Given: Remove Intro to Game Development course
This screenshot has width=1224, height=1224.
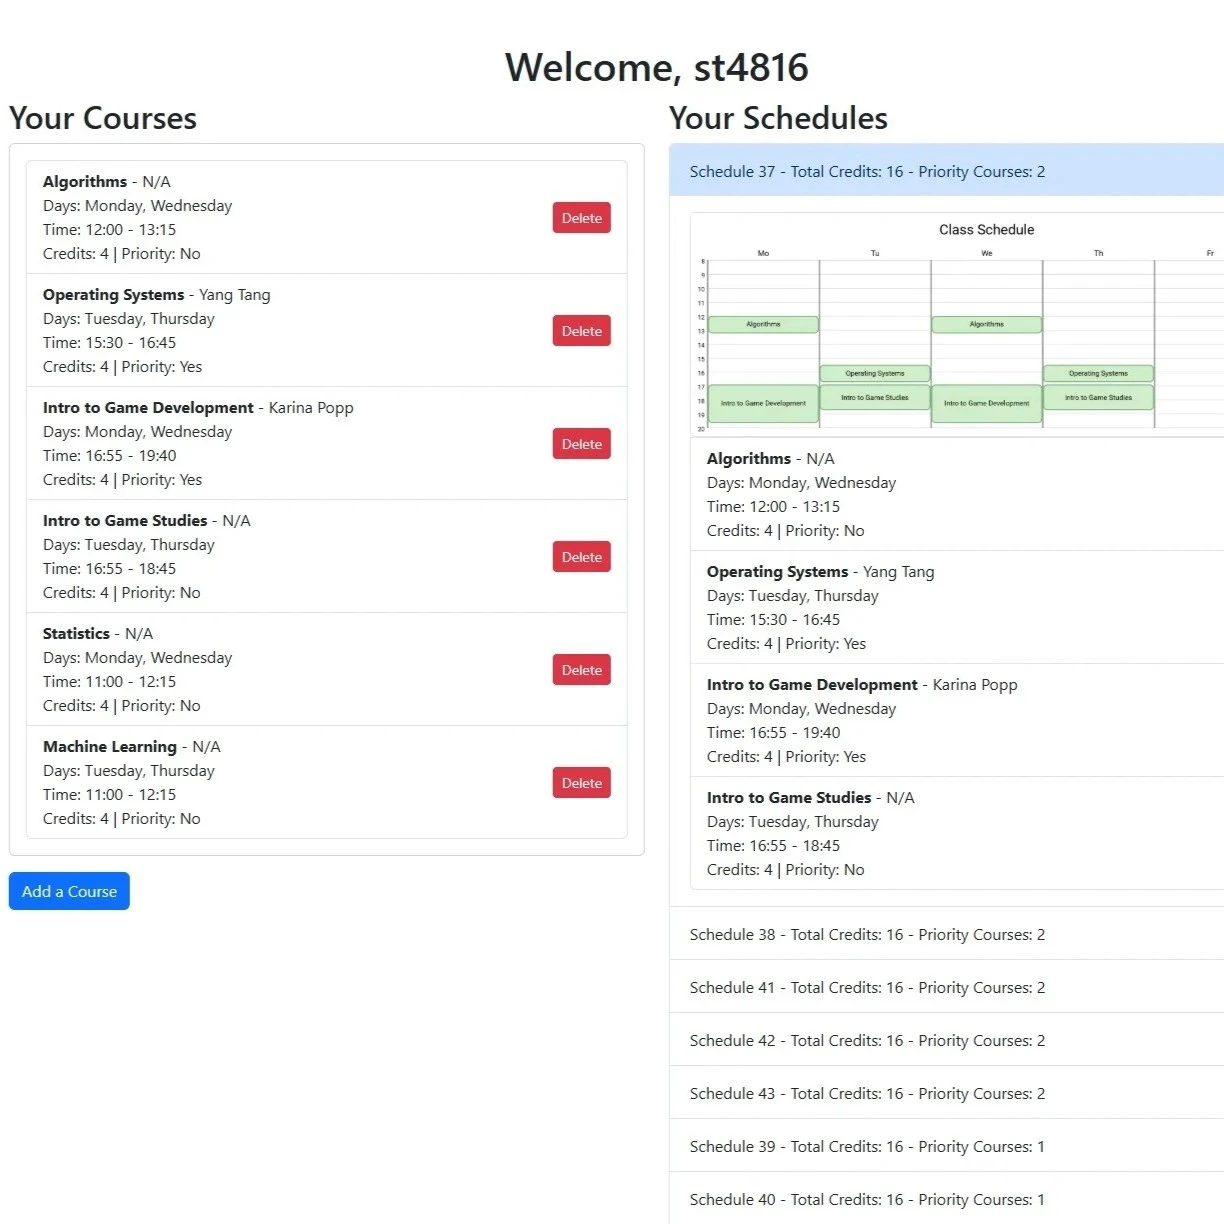Looking at the screenshot, I should [x=581, y=444].
